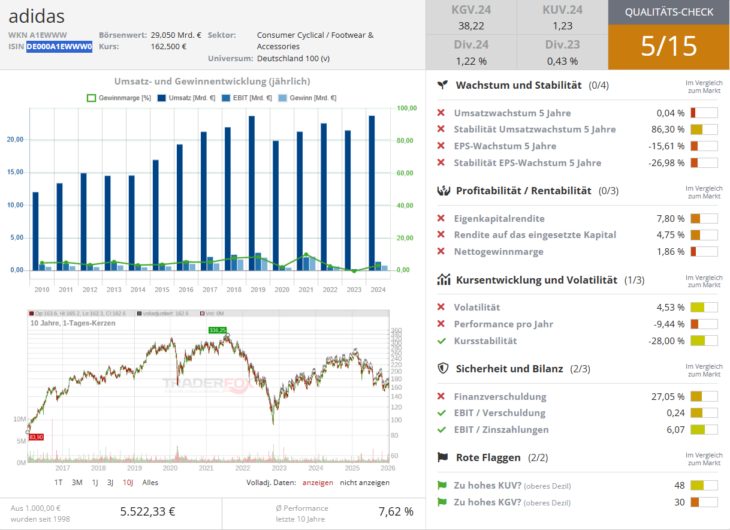Click the Umsatzwachstum 5 Jahre comparison bar

click(704, 113)
